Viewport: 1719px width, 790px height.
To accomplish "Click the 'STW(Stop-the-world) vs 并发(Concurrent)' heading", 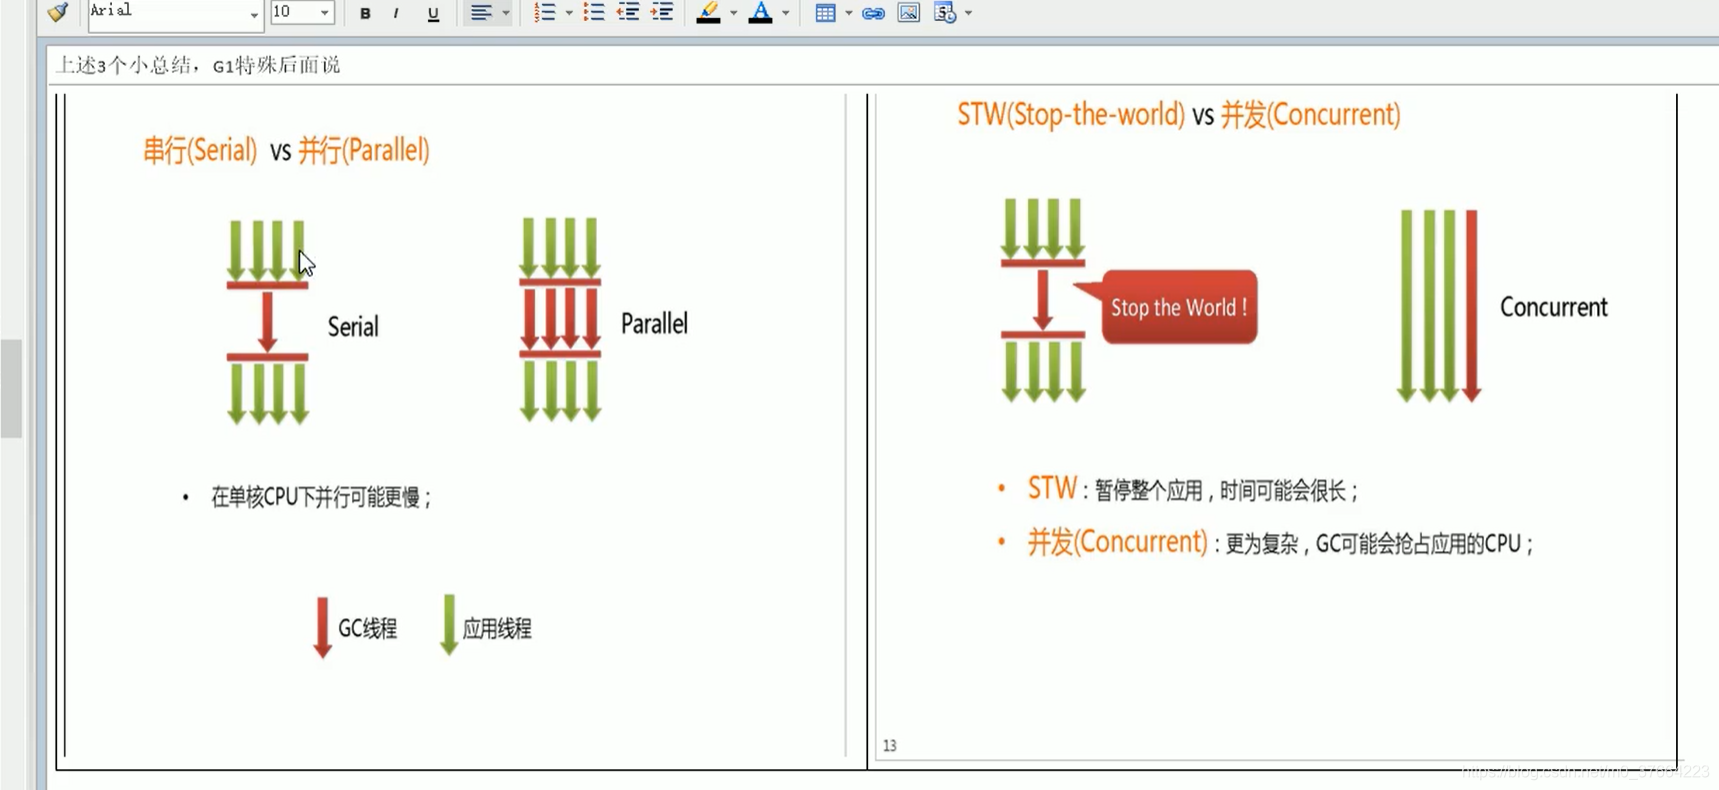I will 1178,114.
